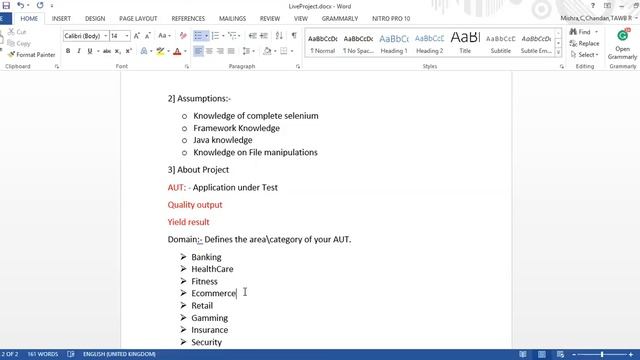Viewport: 640px width, 360px height.
Task: Pick the red font color swatch
Action: [177, 51]
